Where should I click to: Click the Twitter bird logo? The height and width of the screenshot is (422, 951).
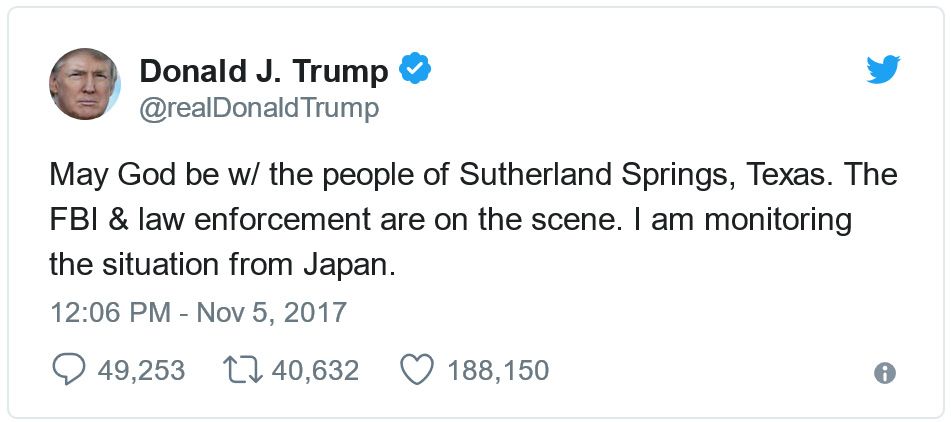(x=883, y=70)
